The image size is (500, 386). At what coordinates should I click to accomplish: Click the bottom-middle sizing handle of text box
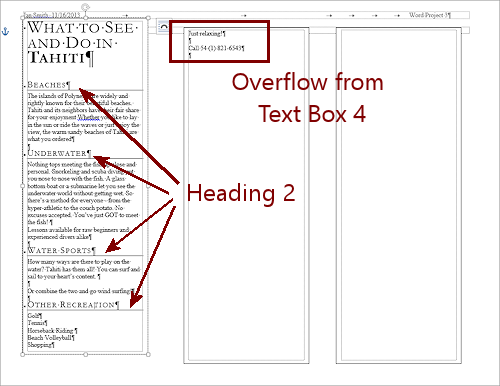point(86,354)
